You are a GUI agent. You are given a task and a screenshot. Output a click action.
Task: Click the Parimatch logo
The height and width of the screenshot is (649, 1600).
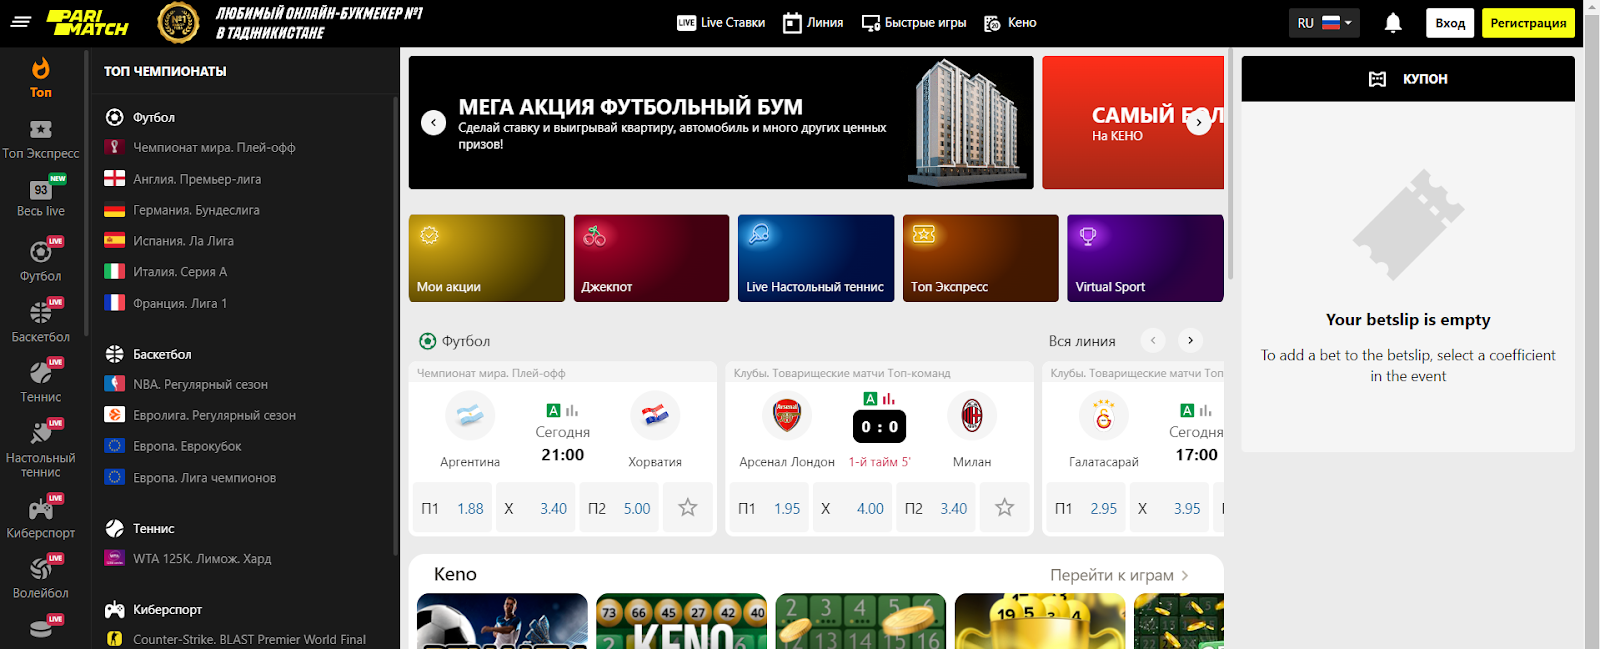[87, 22]
